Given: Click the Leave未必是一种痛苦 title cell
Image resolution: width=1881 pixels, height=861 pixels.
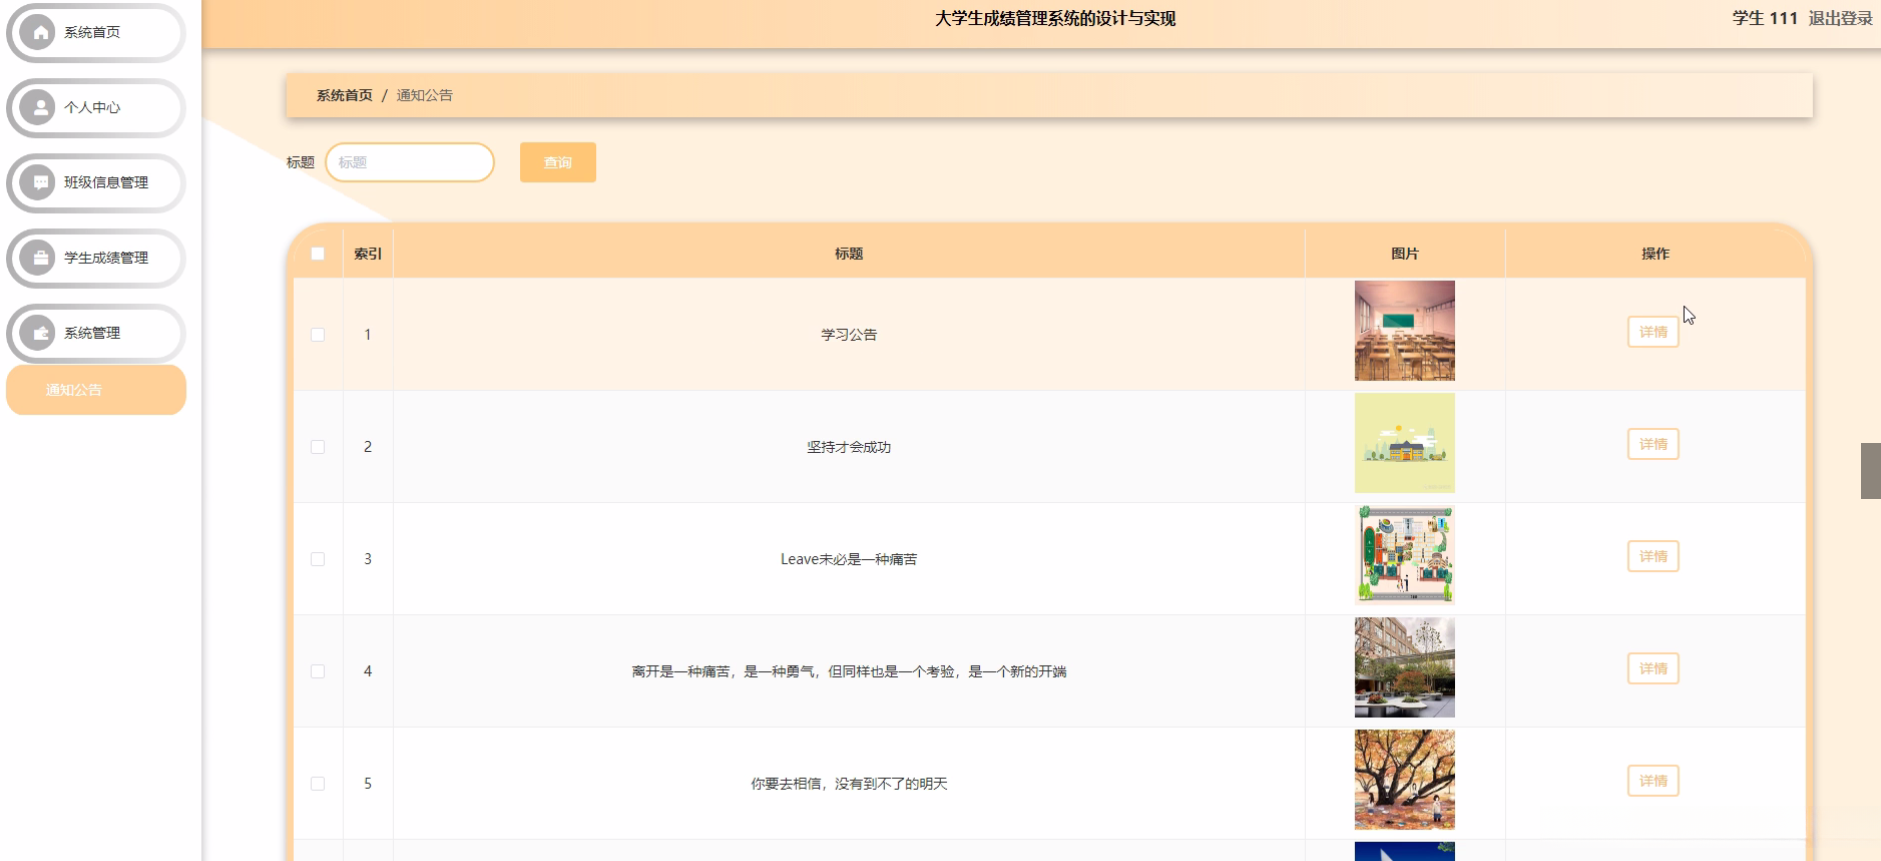Looking at the screenshot, I should tap(849, 559).
